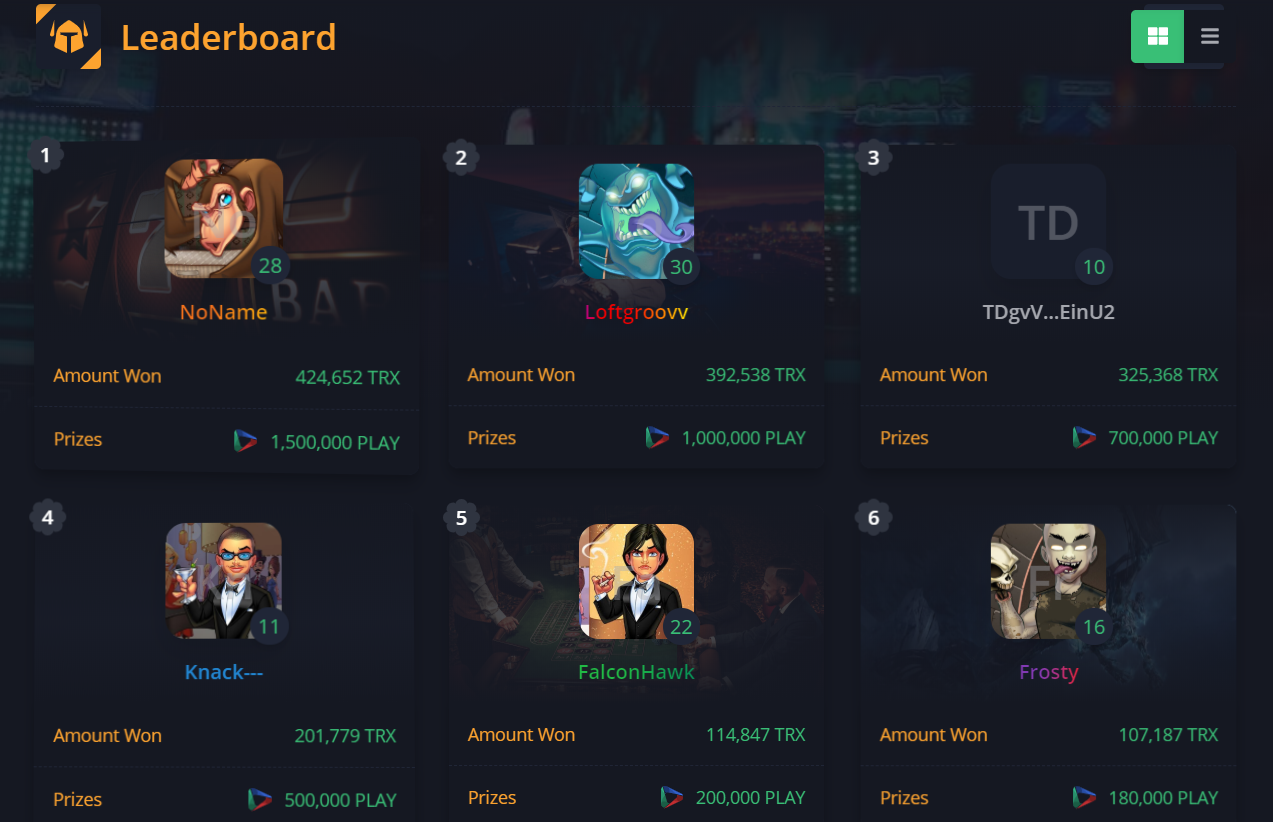1273x822 pixels.
Task: Click the orange helmet logo icon
Action: tap(68, 37)
